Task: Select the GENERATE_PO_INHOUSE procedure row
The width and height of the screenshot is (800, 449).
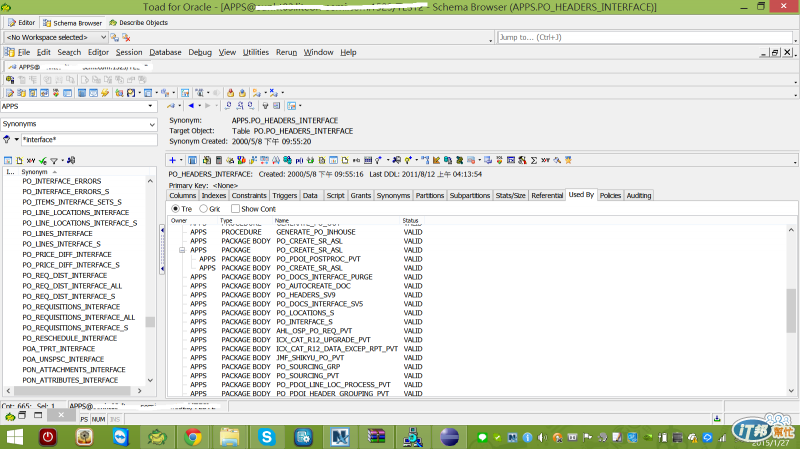Action: coord(316,232)
